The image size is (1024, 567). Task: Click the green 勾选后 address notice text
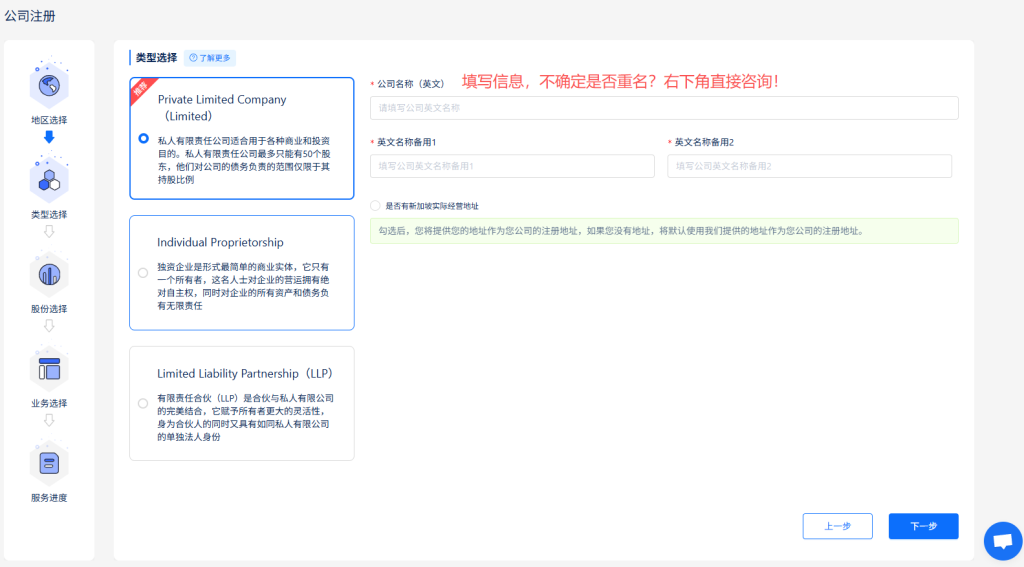coord(621,231)
